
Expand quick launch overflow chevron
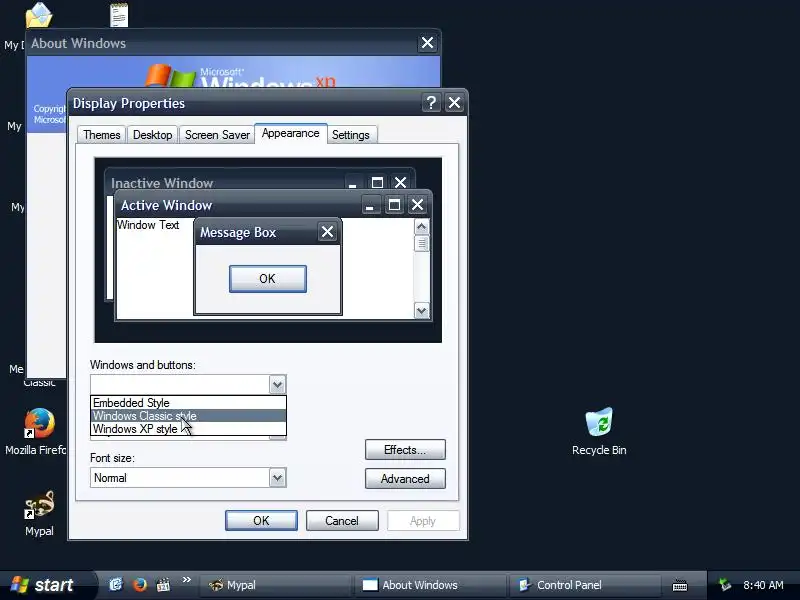(186, 579)
